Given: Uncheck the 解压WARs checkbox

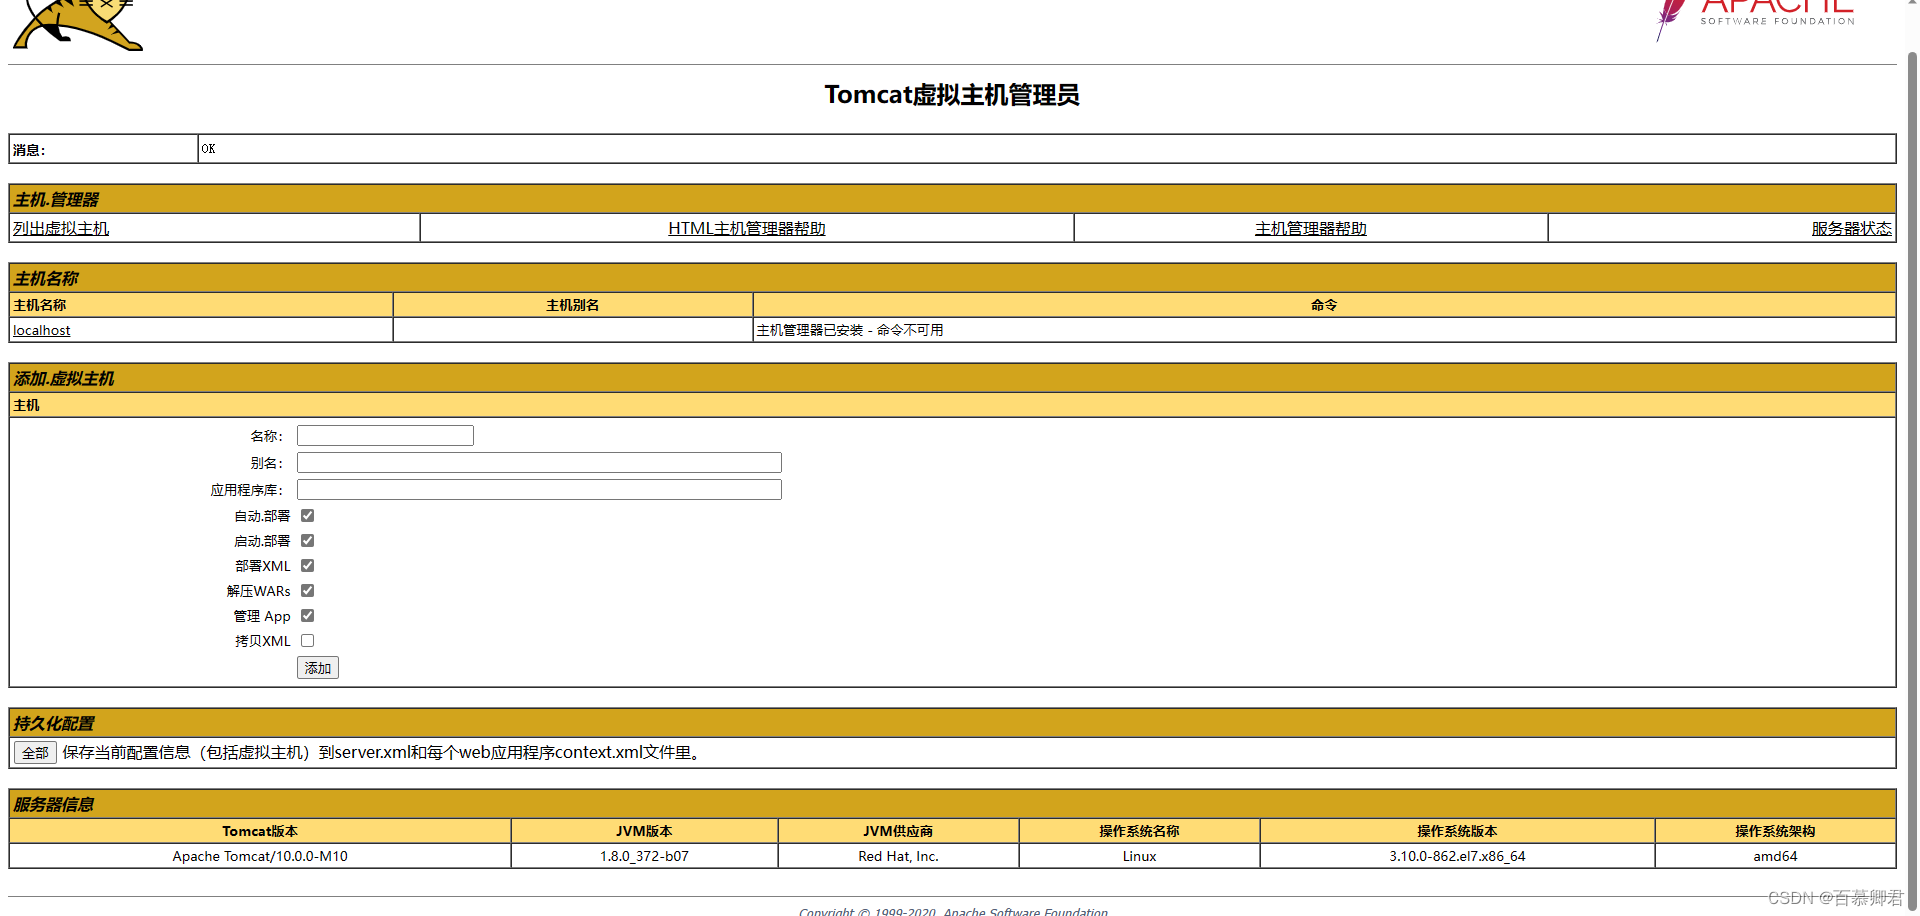Looking at the screenshot, I should pyautogui.click(x=308, y=591).
